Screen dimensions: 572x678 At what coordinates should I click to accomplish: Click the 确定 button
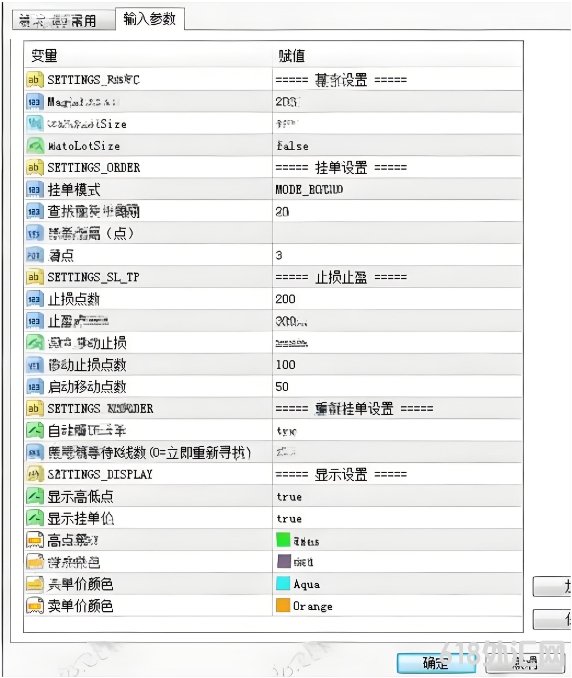(435, 662)
